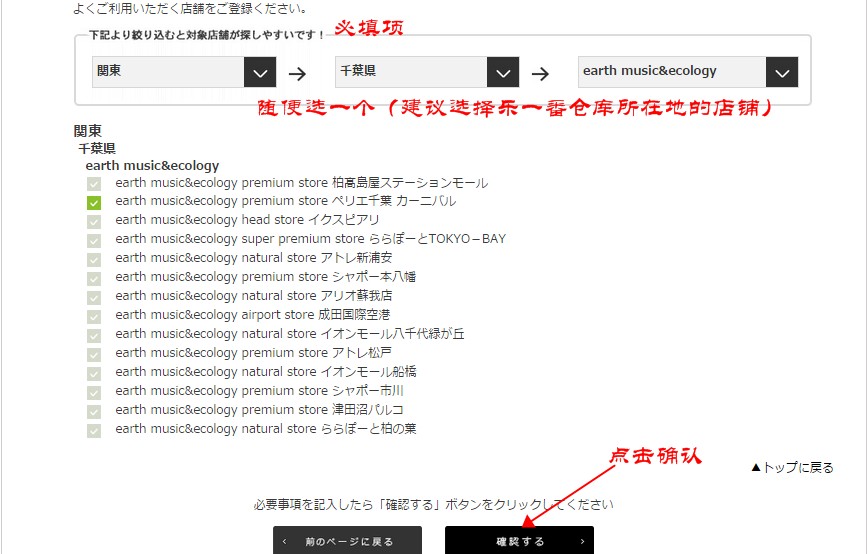Click the ▲トップに戻る link
The width and height of the screenshot is (867, 554).
[791, 467]
